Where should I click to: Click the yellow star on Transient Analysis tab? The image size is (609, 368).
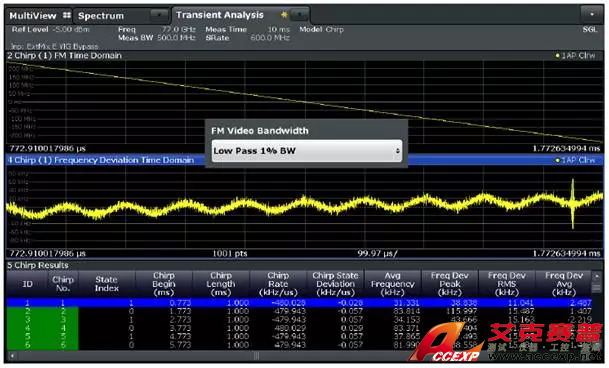pos(284,15)
